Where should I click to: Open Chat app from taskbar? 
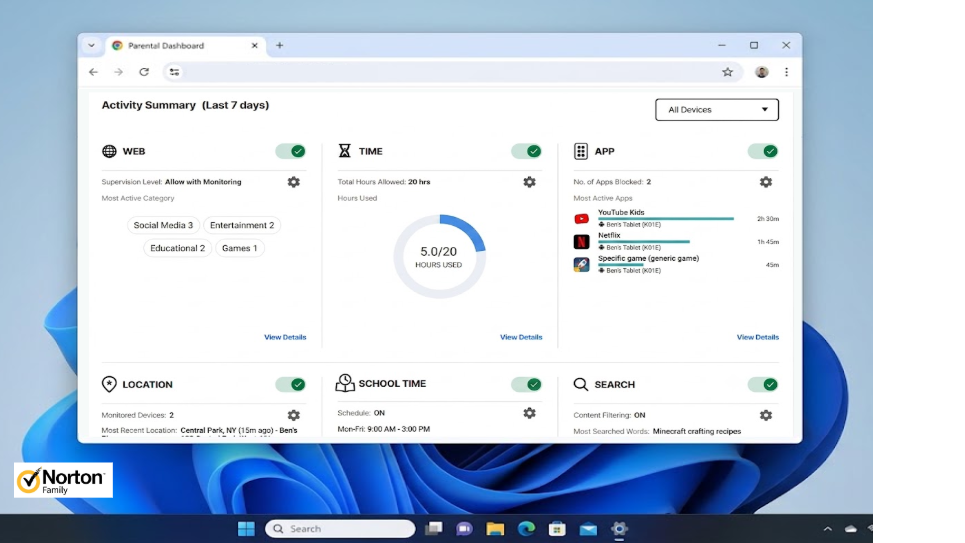click(464, 529)
